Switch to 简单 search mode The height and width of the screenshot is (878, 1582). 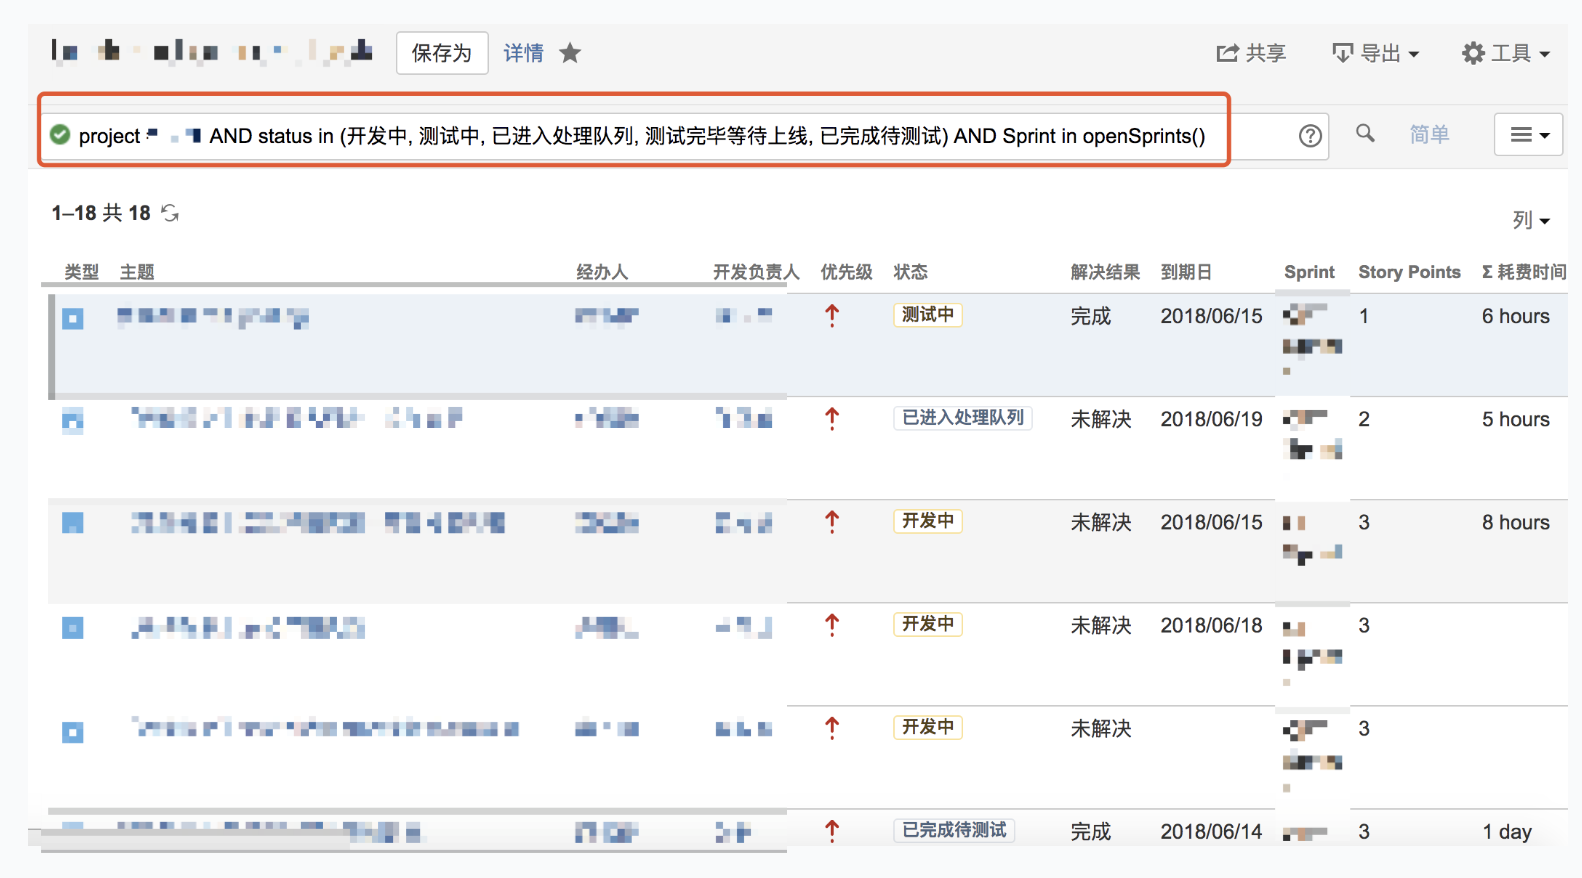1429,134
